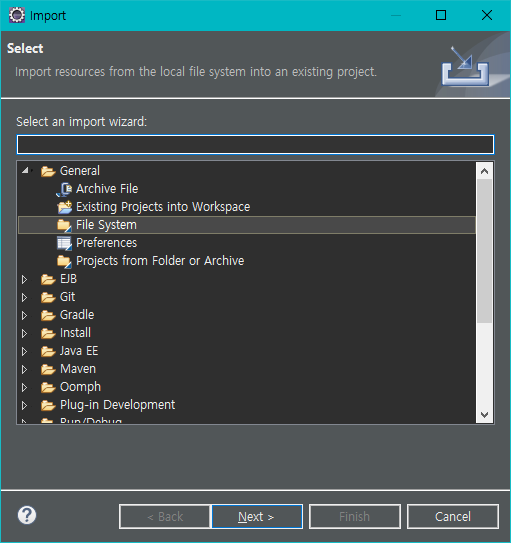Click the Git folder icon
The image size is (511, 543).
48,297
